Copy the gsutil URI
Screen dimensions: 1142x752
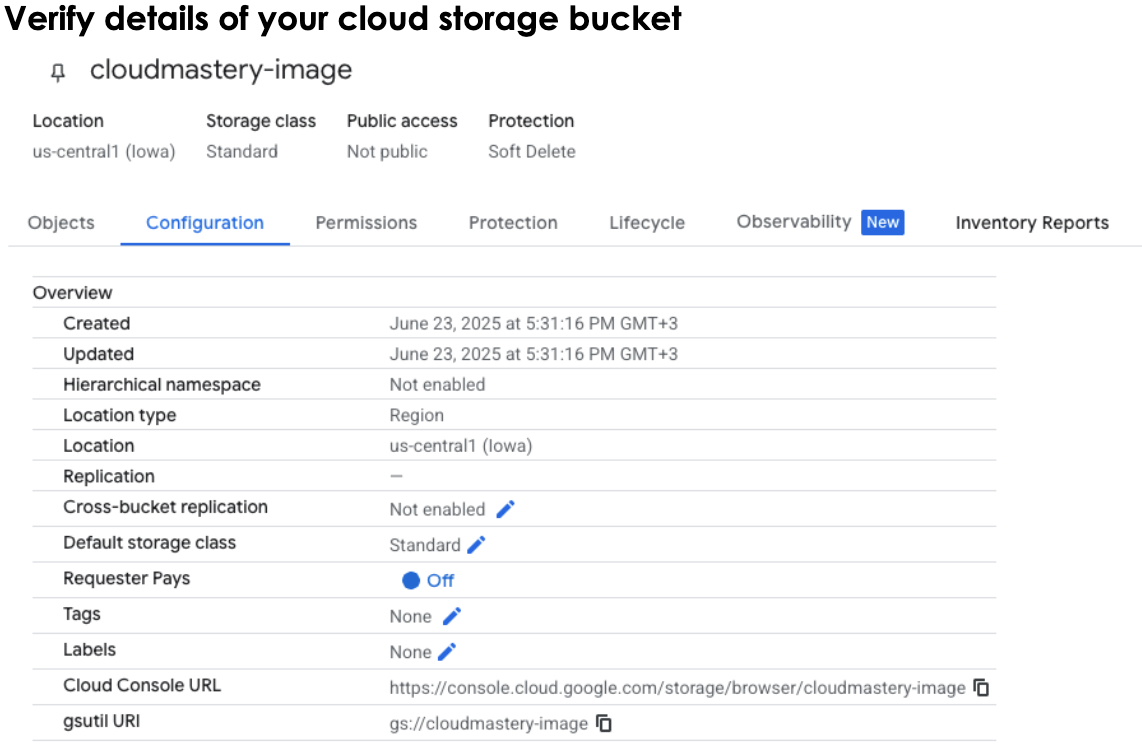coord(604,723)
